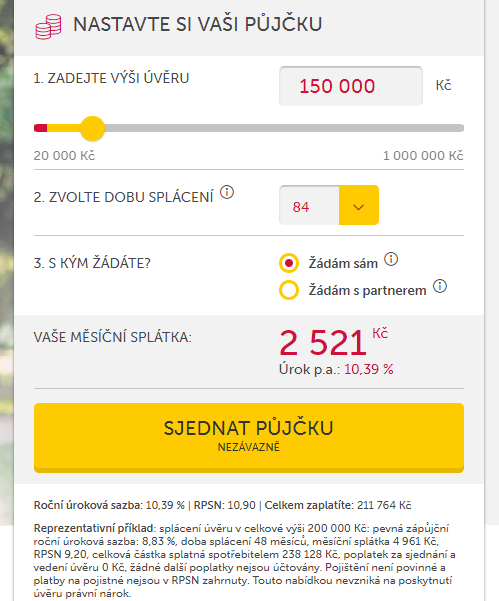499x601 pixels.
Task: Click the grey slider track near 1 000 000 Kč
Action: (441, 128)
